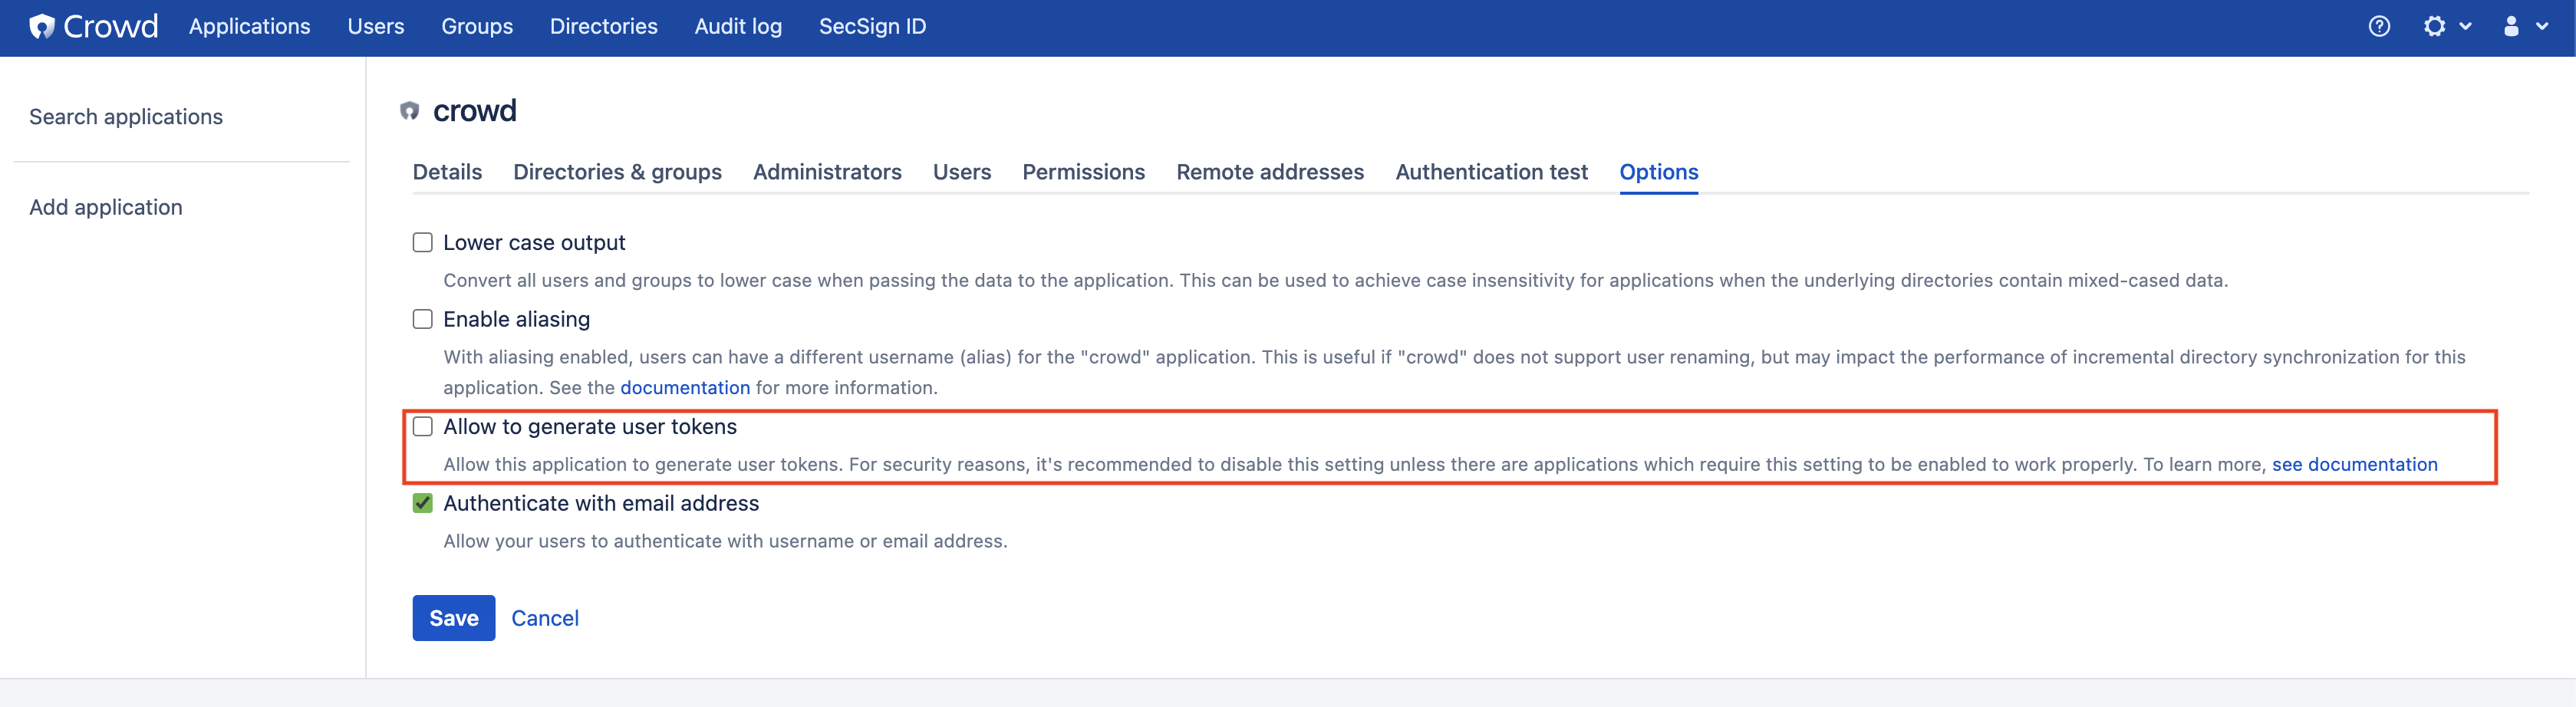Open the SecSign ID menu
Viewport: 2576px width, 707px height.
871,26
